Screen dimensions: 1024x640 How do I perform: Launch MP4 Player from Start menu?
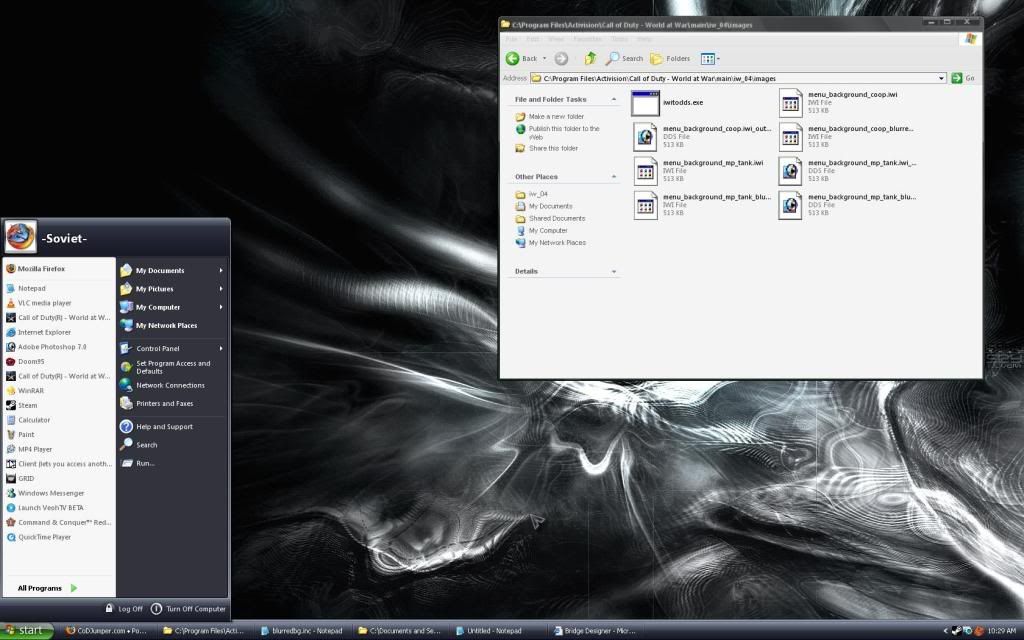tap(59, 449)
